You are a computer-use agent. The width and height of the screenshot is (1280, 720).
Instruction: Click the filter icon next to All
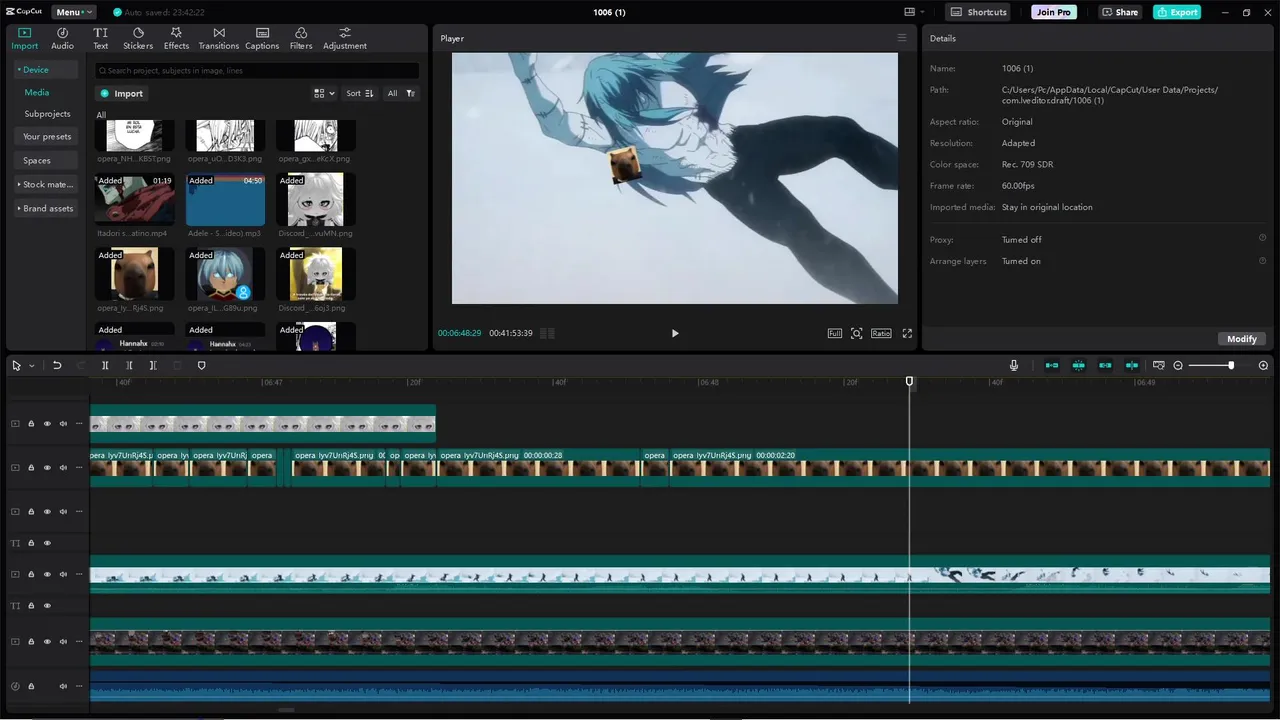click(x=410, y=93)
